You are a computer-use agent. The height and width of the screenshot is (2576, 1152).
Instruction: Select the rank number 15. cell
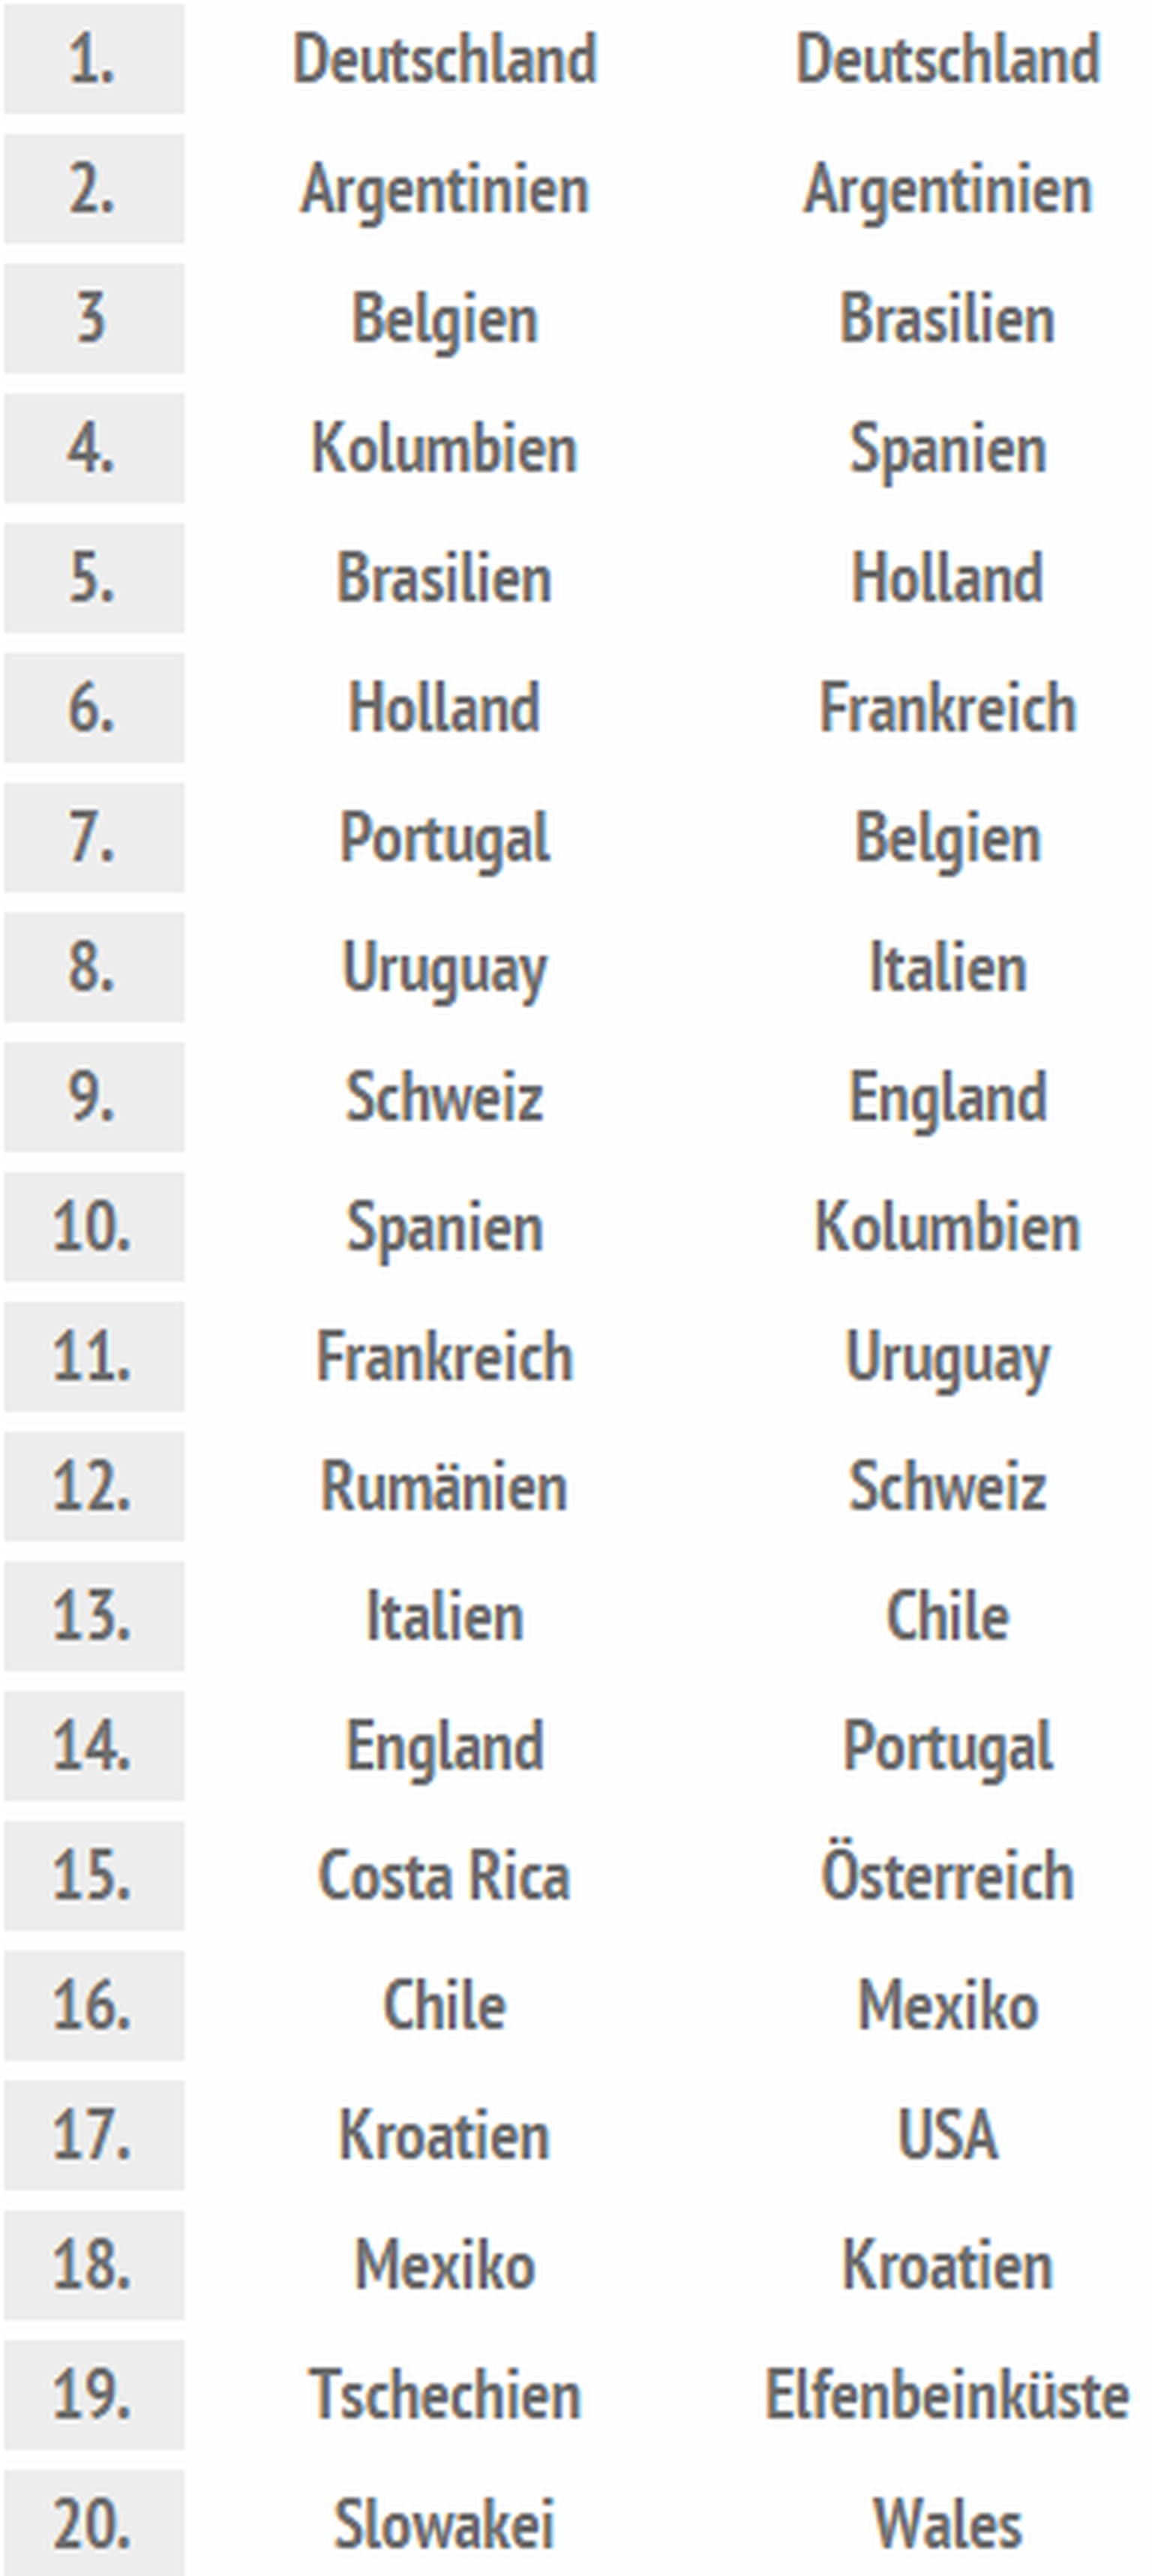pos(93,1876)
